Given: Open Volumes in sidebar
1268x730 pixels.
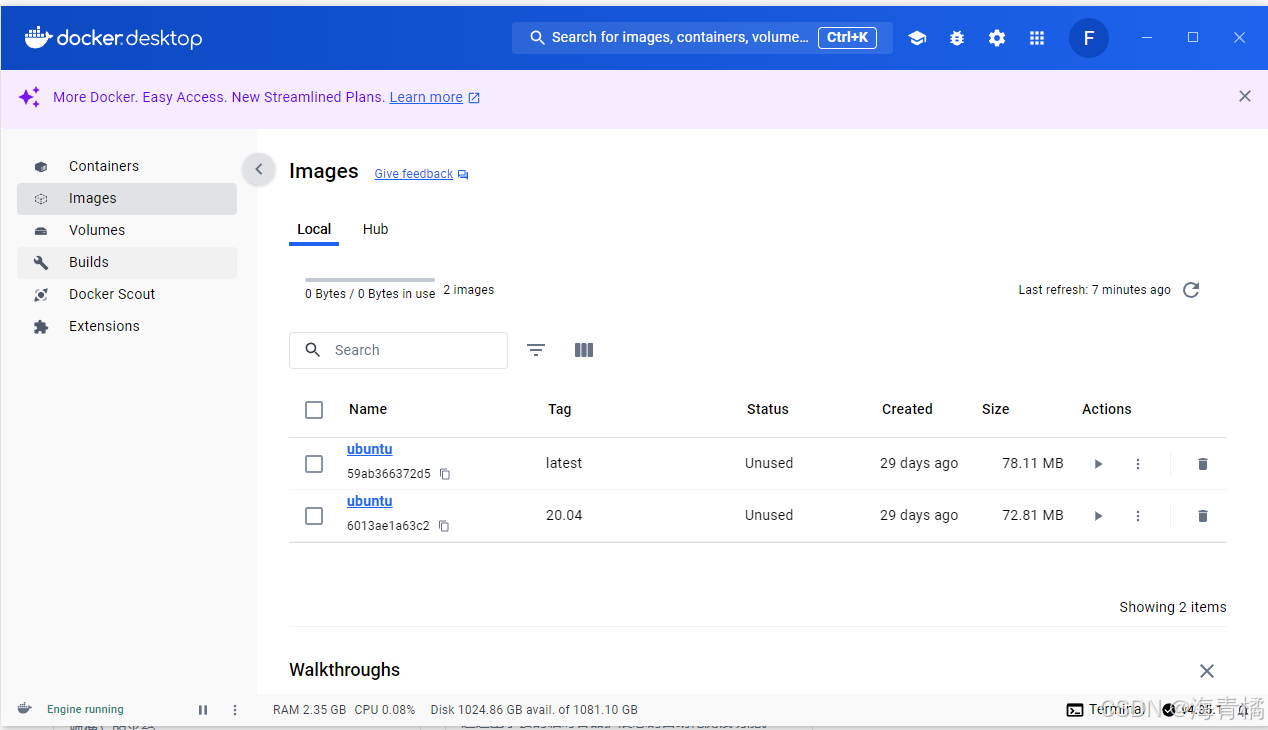Looking at the screenshot, I should (127, 230).
